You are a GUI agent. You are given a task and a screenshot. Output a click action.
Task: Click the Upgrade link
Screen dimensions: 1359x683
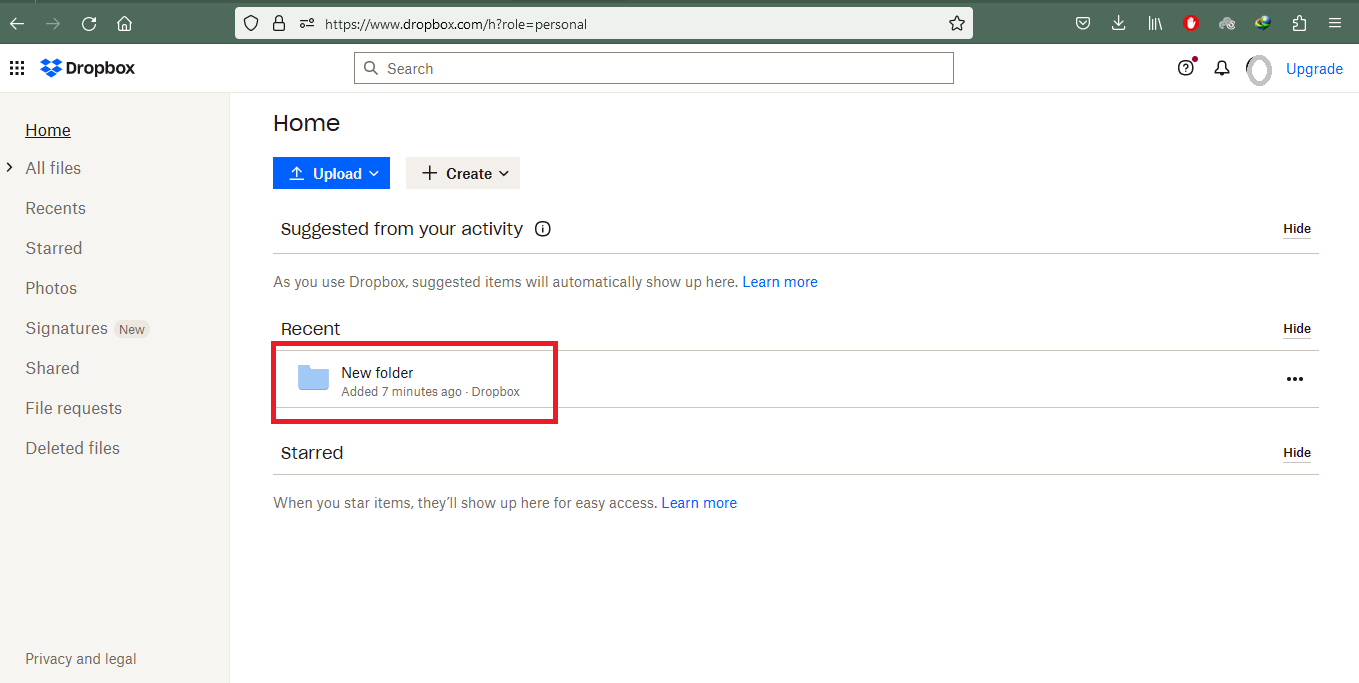point(1314,69)
